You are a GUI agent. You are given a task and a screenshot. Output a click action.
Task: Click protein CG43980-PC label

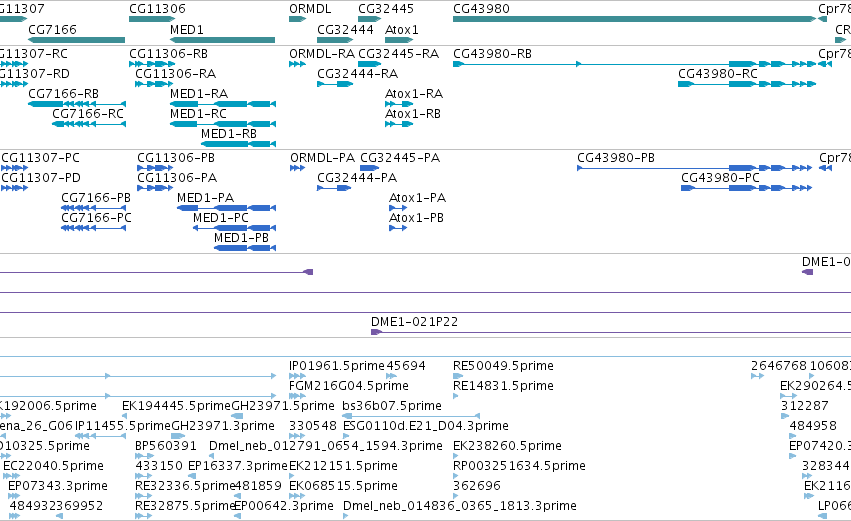[720, 178]
